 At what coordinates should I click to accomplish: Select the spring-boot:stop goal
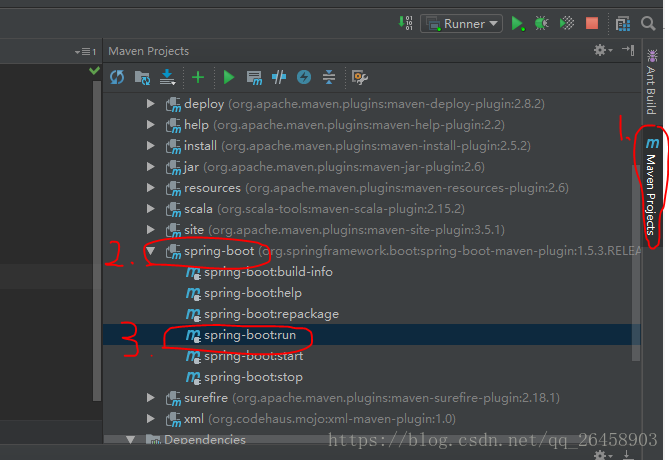point(253,377)
